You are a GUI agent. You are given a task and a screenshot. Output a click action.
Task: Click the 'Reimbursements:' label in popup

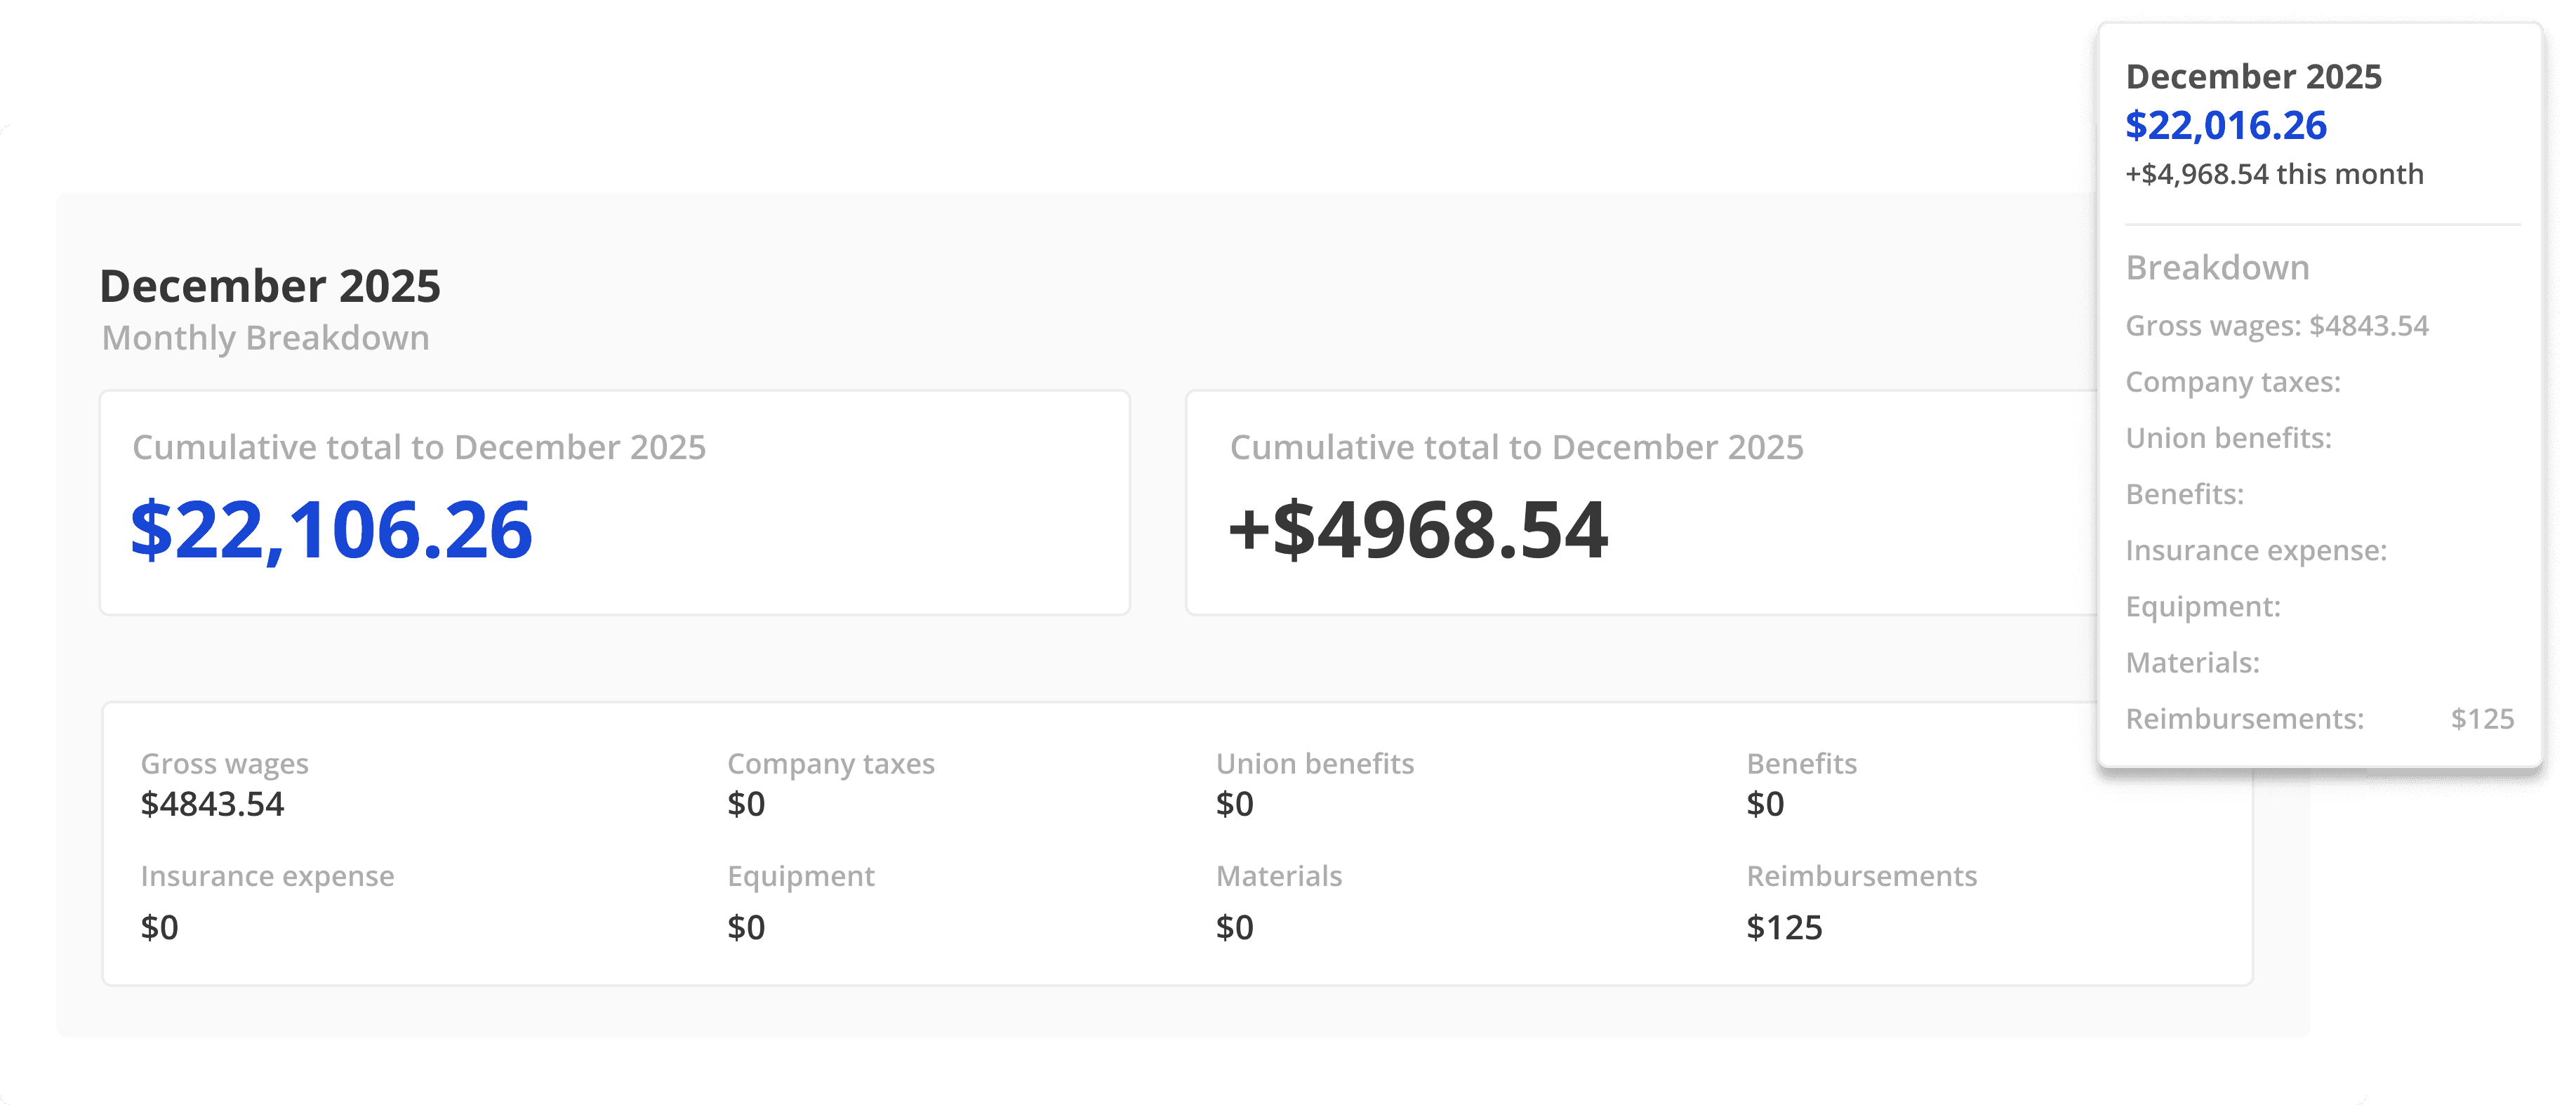pyautogui.click(x=2244, y=719)
